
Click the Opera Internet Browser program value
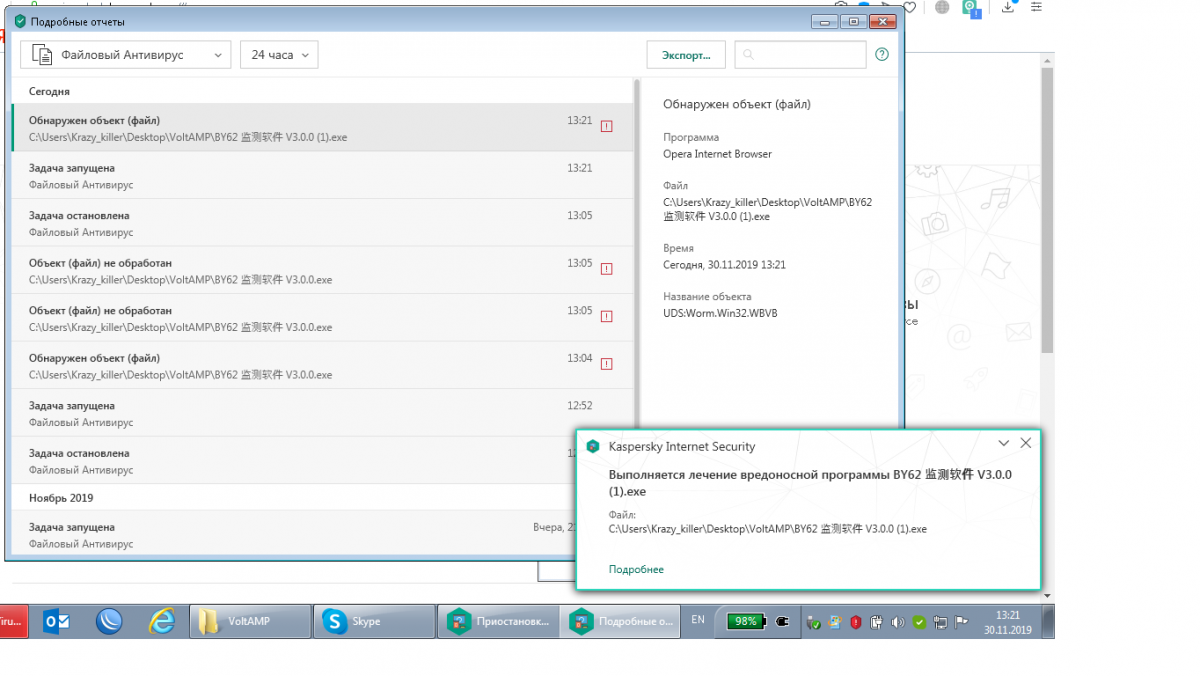point(717,154)
